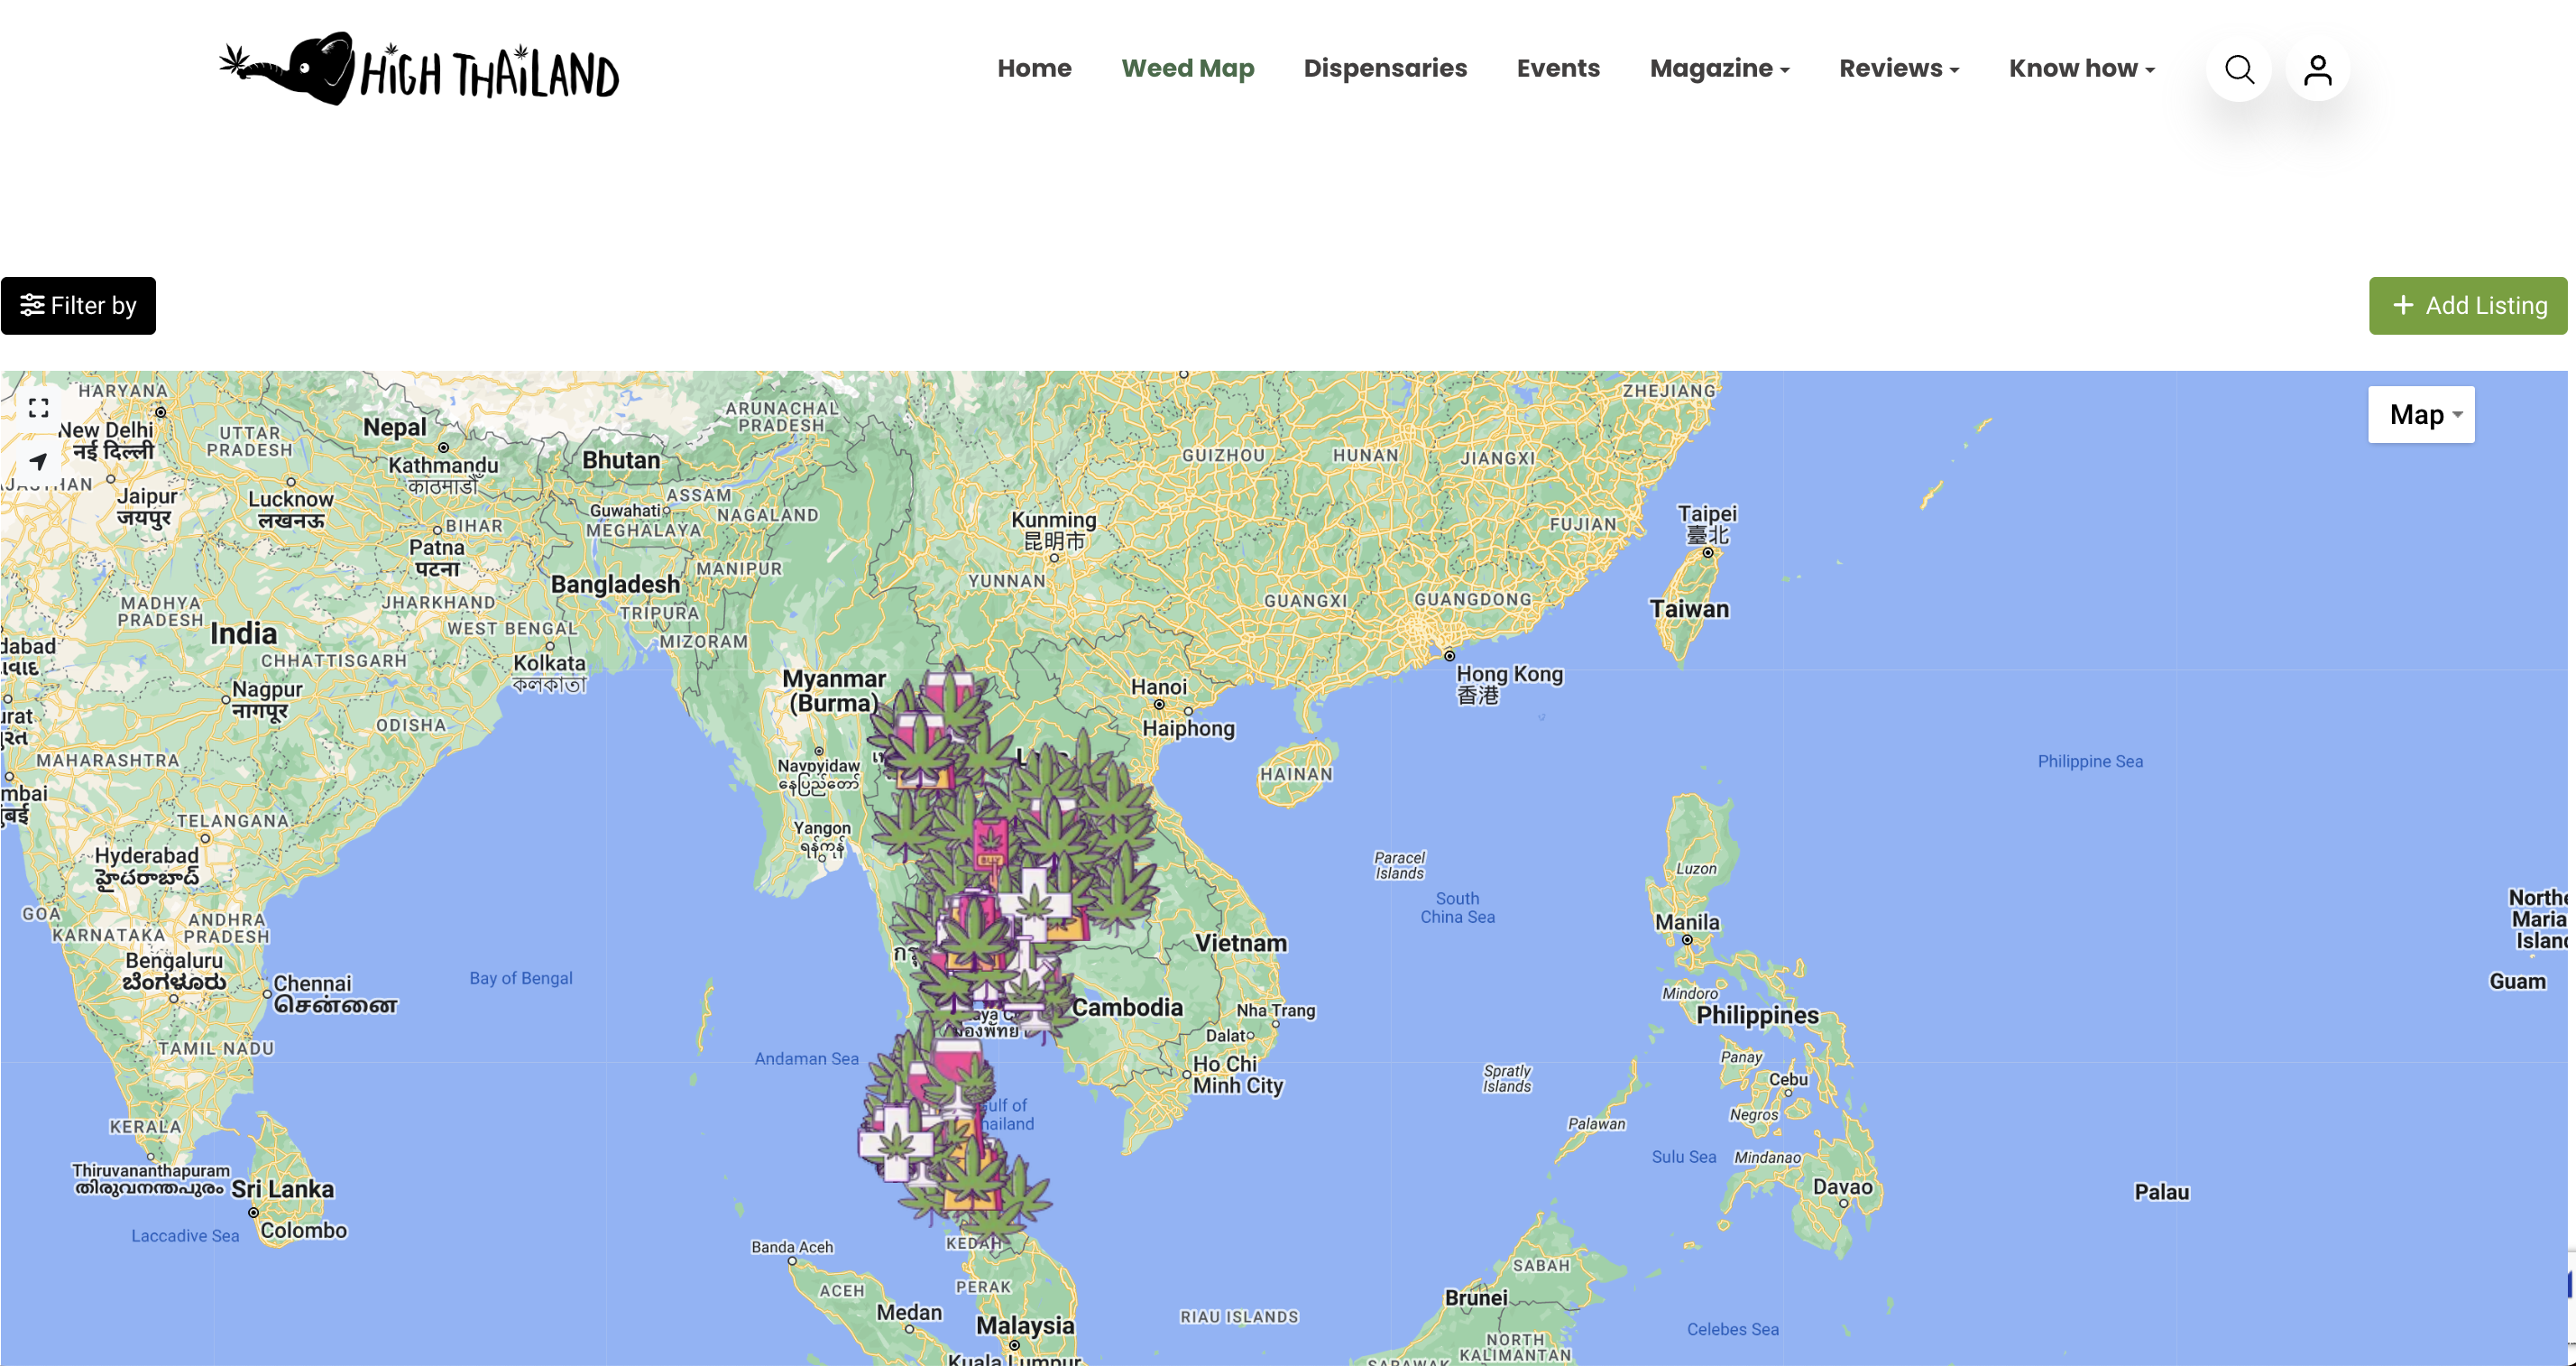2576x1366 pixels.
Task: Expand the Know how dropdown menu
Action: coord(2081,68)
